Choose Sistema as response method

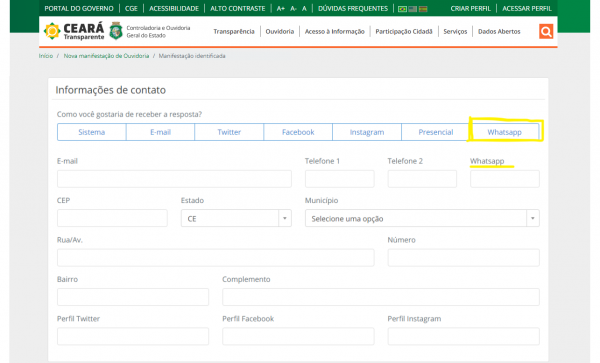click(91, 132)
